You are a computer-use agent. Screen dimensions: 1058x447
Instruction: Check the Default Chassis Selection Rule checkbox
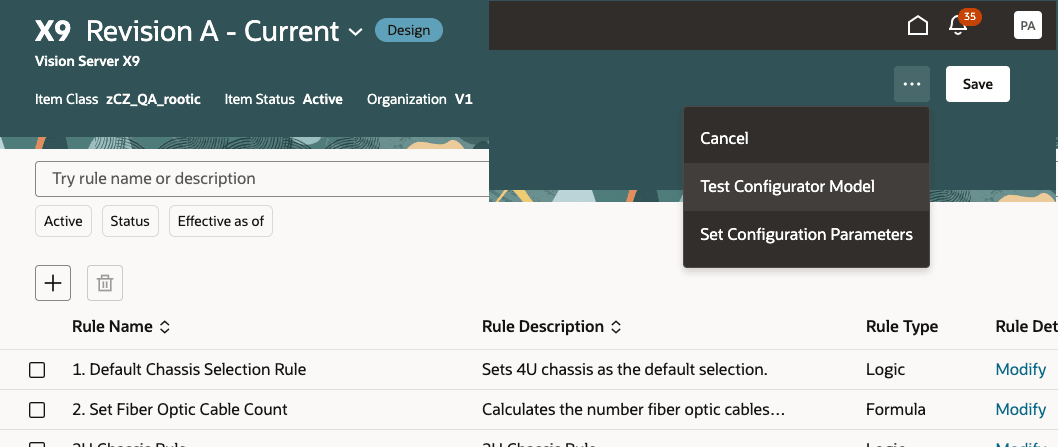37,370
